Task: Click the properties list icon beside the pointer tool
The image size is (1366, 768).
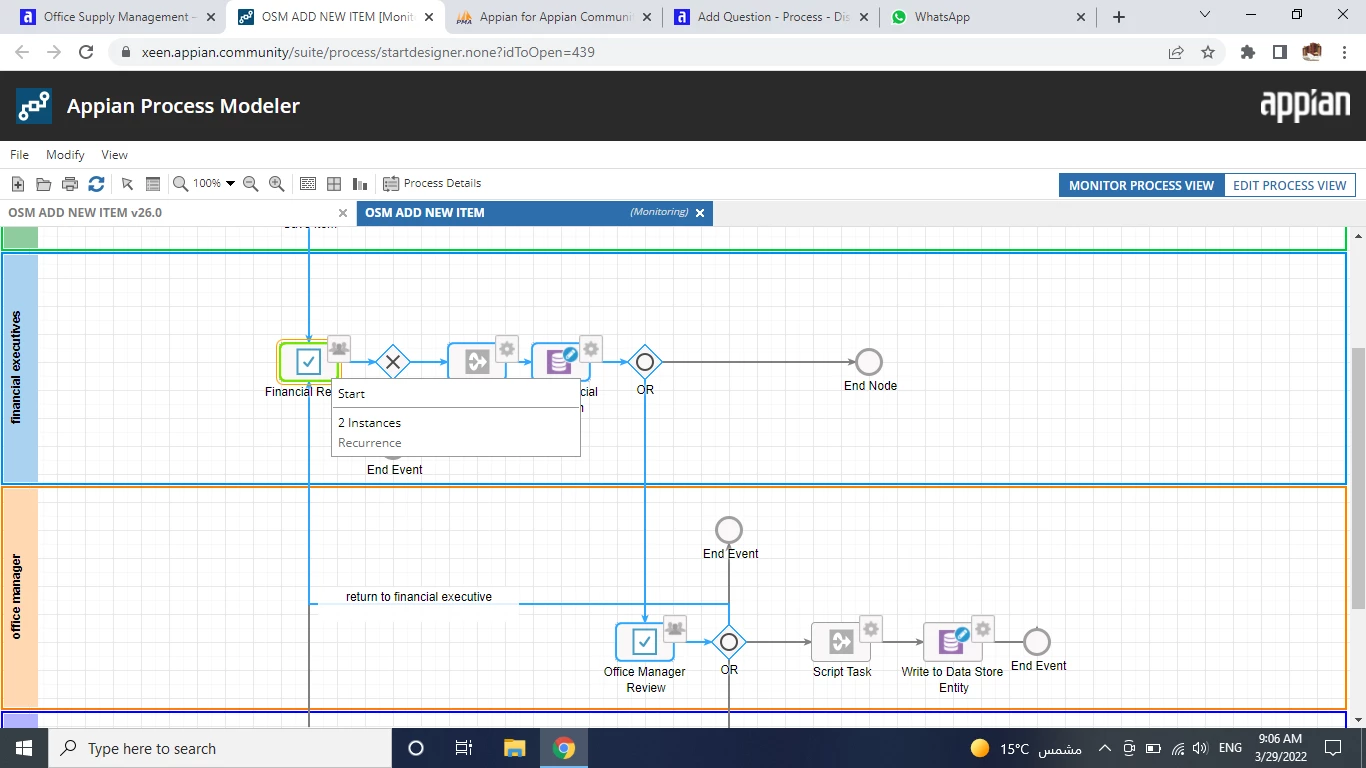Action: 153,184
